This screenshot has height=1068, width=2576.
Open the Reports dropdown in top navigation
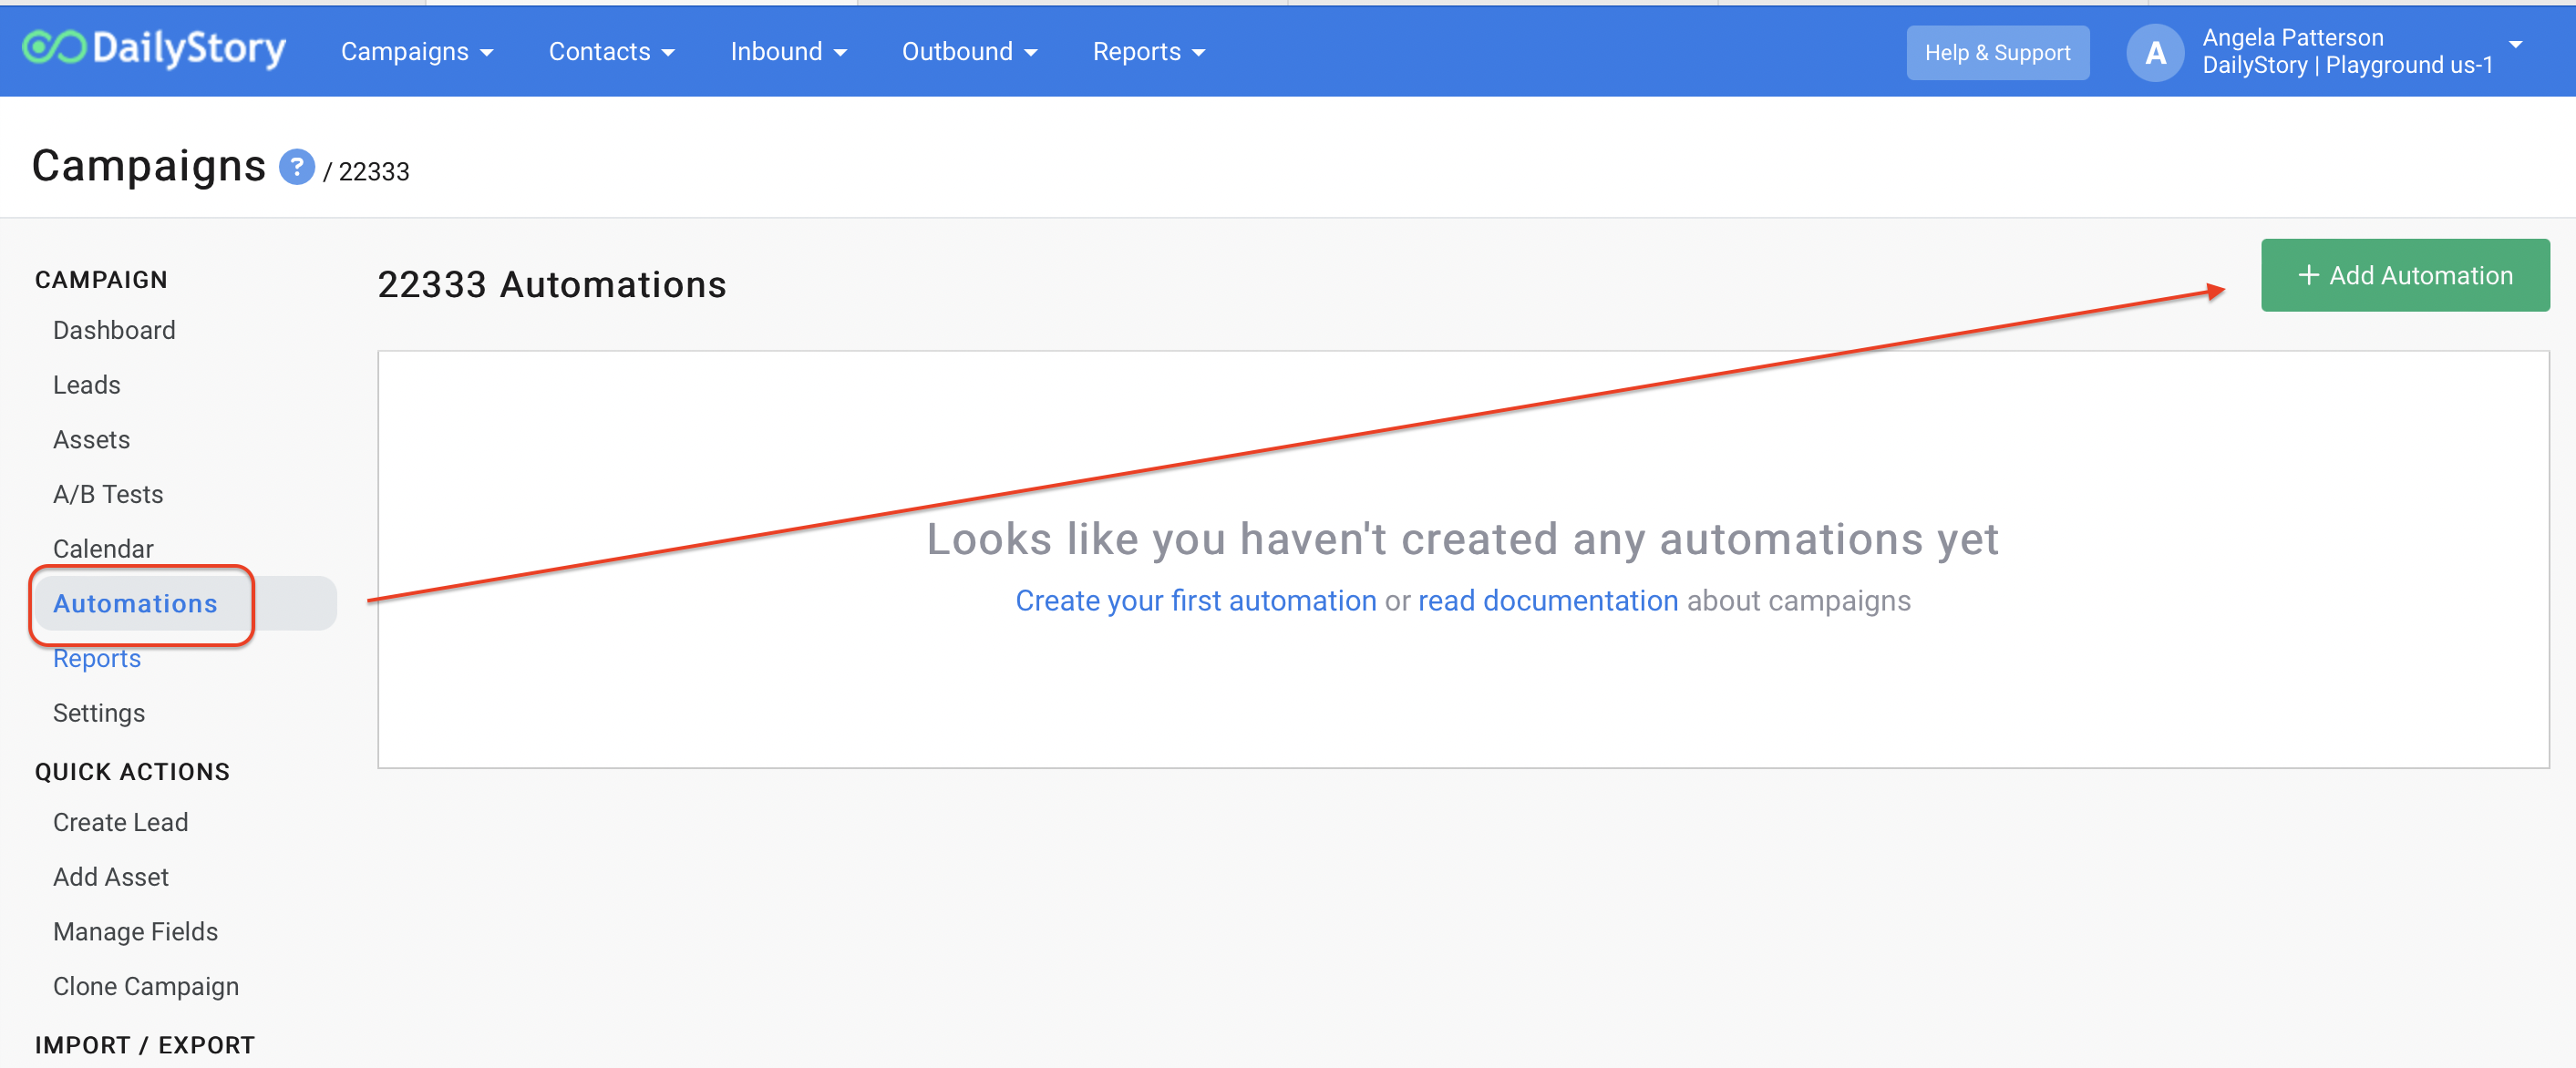click(1148, 52)
